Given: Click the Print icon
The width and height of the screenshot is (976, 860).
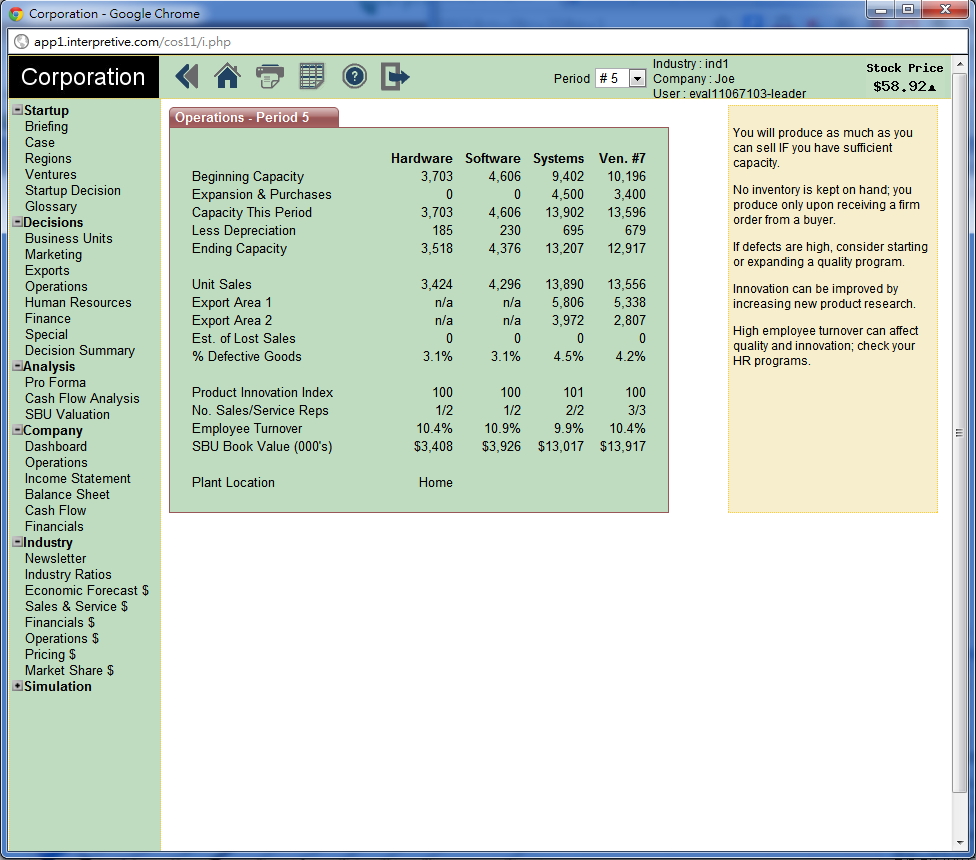Looking at the screenshot, I should click(x=270, y=76).
